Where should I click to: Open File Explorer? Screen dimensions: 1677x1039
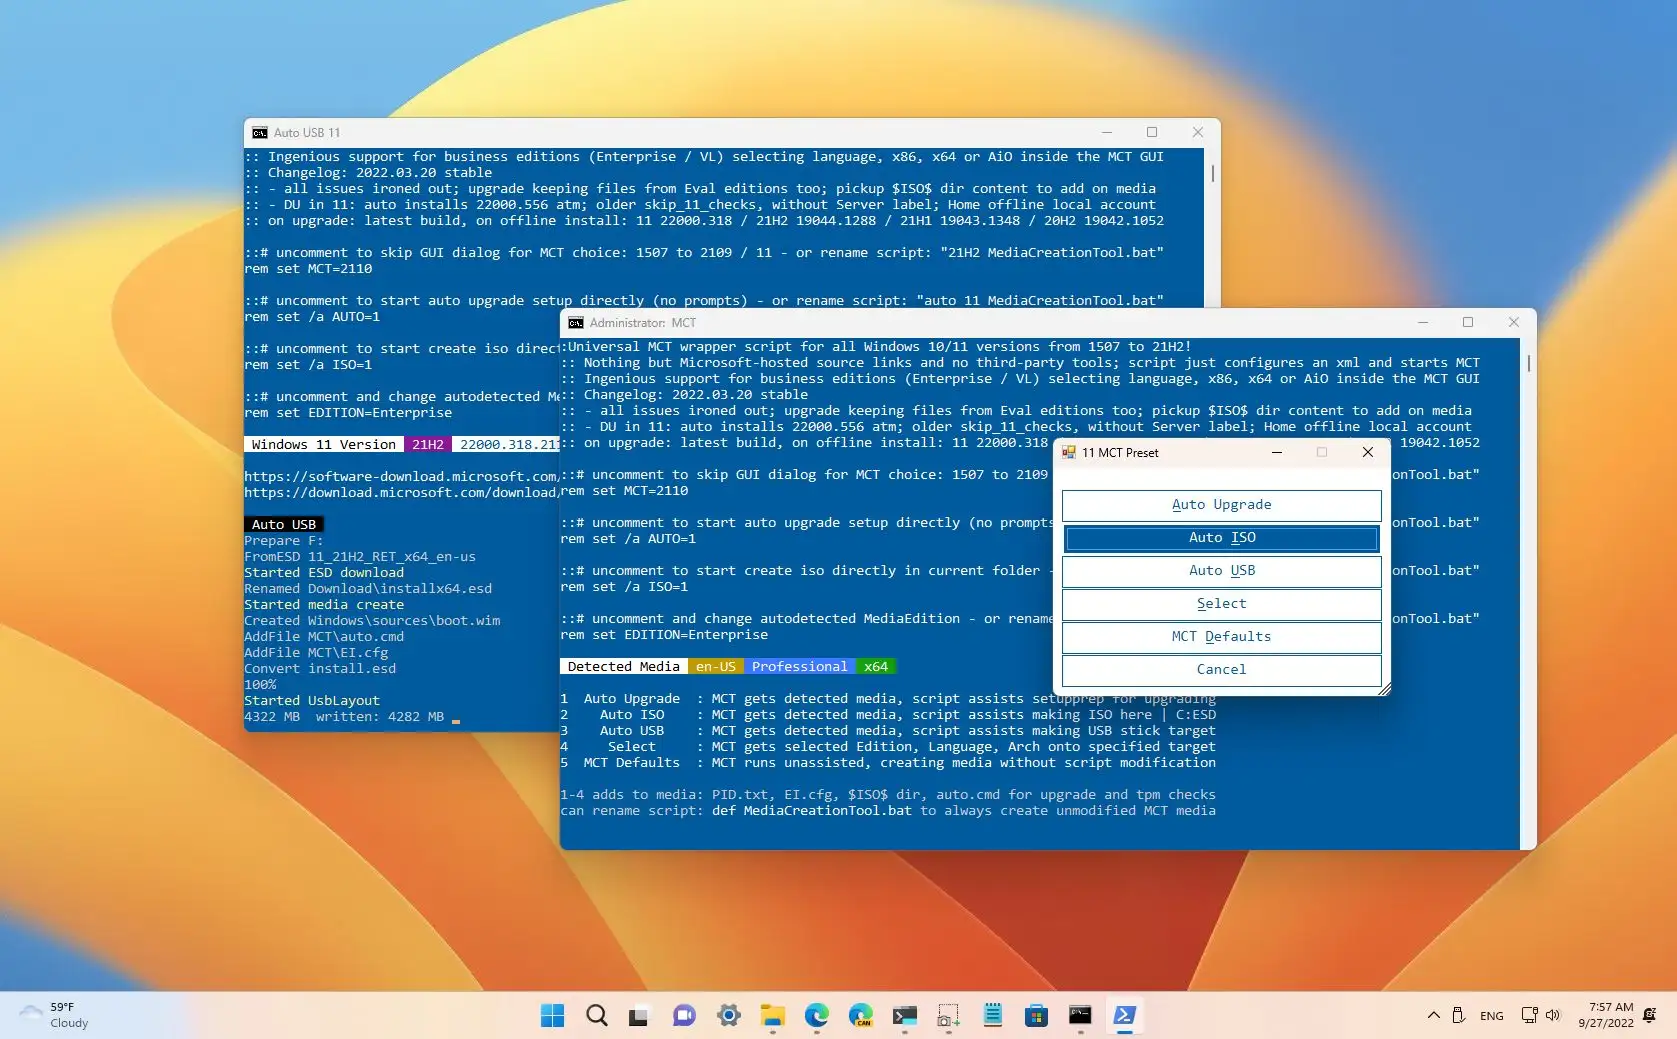(772, 1016)
